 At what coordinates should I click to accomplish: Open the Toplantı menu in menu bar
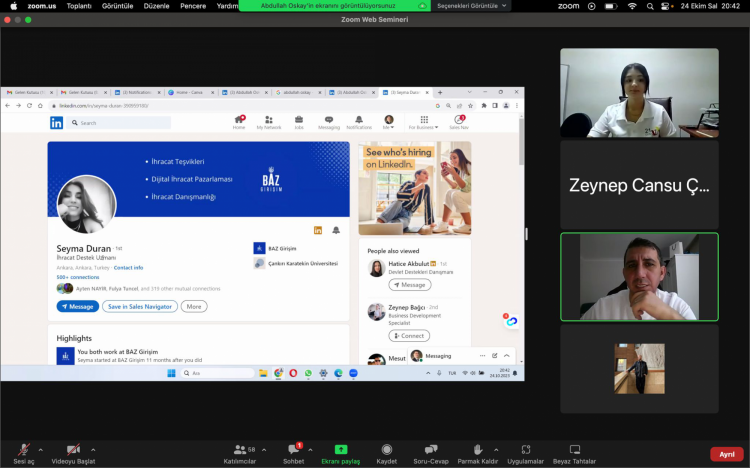(x=79, y=6)
